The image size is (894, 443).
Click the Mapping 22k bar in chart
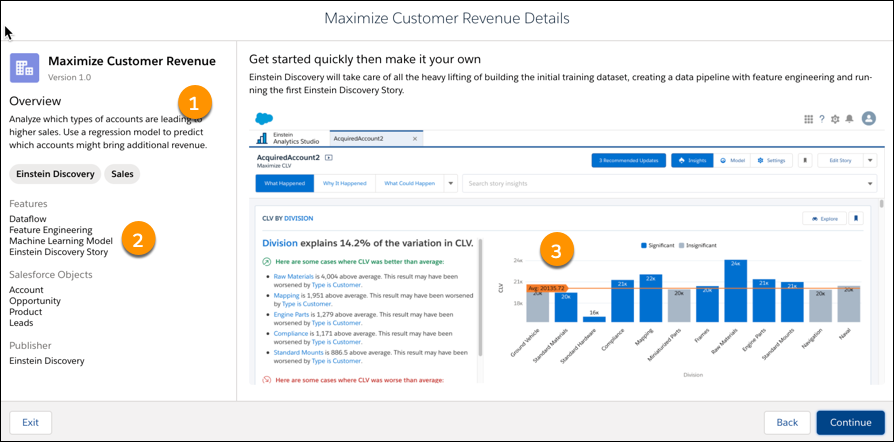pyautogui.click(x=651, y=298)
